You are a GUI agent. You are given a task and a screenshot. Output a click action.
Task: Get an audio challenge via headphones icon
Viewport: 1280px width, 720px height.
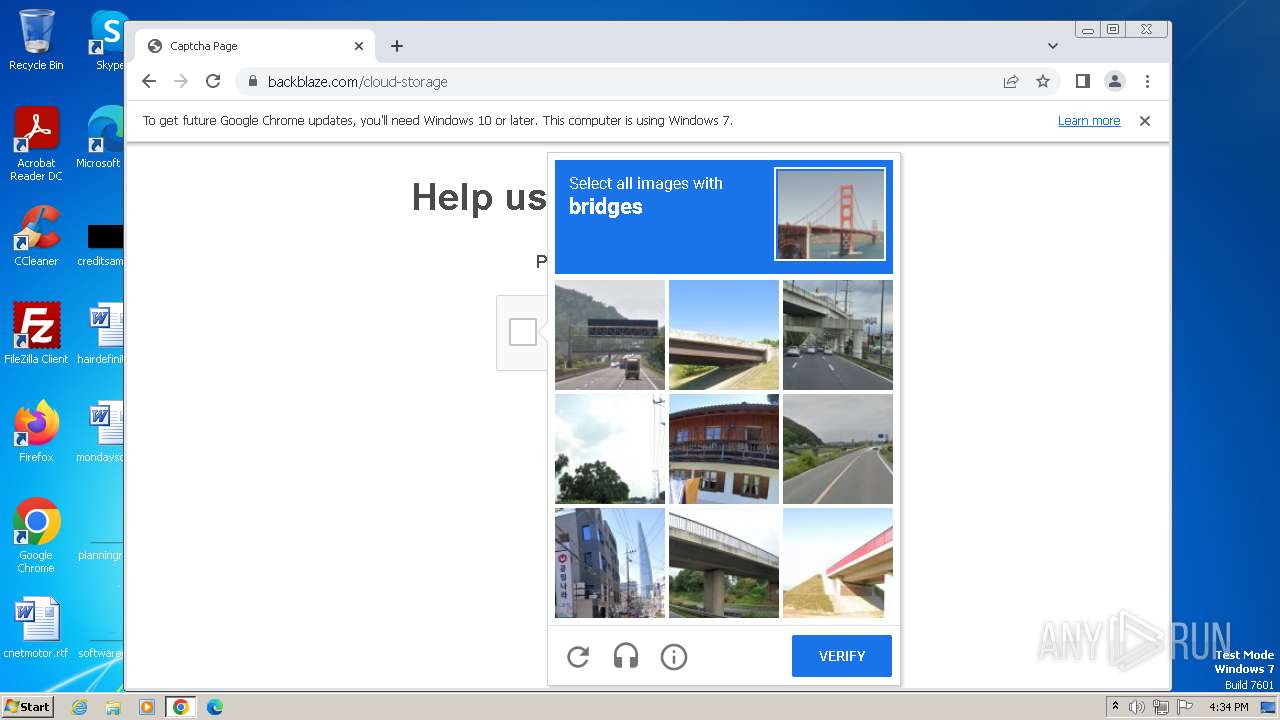click(x=626, y=656)
